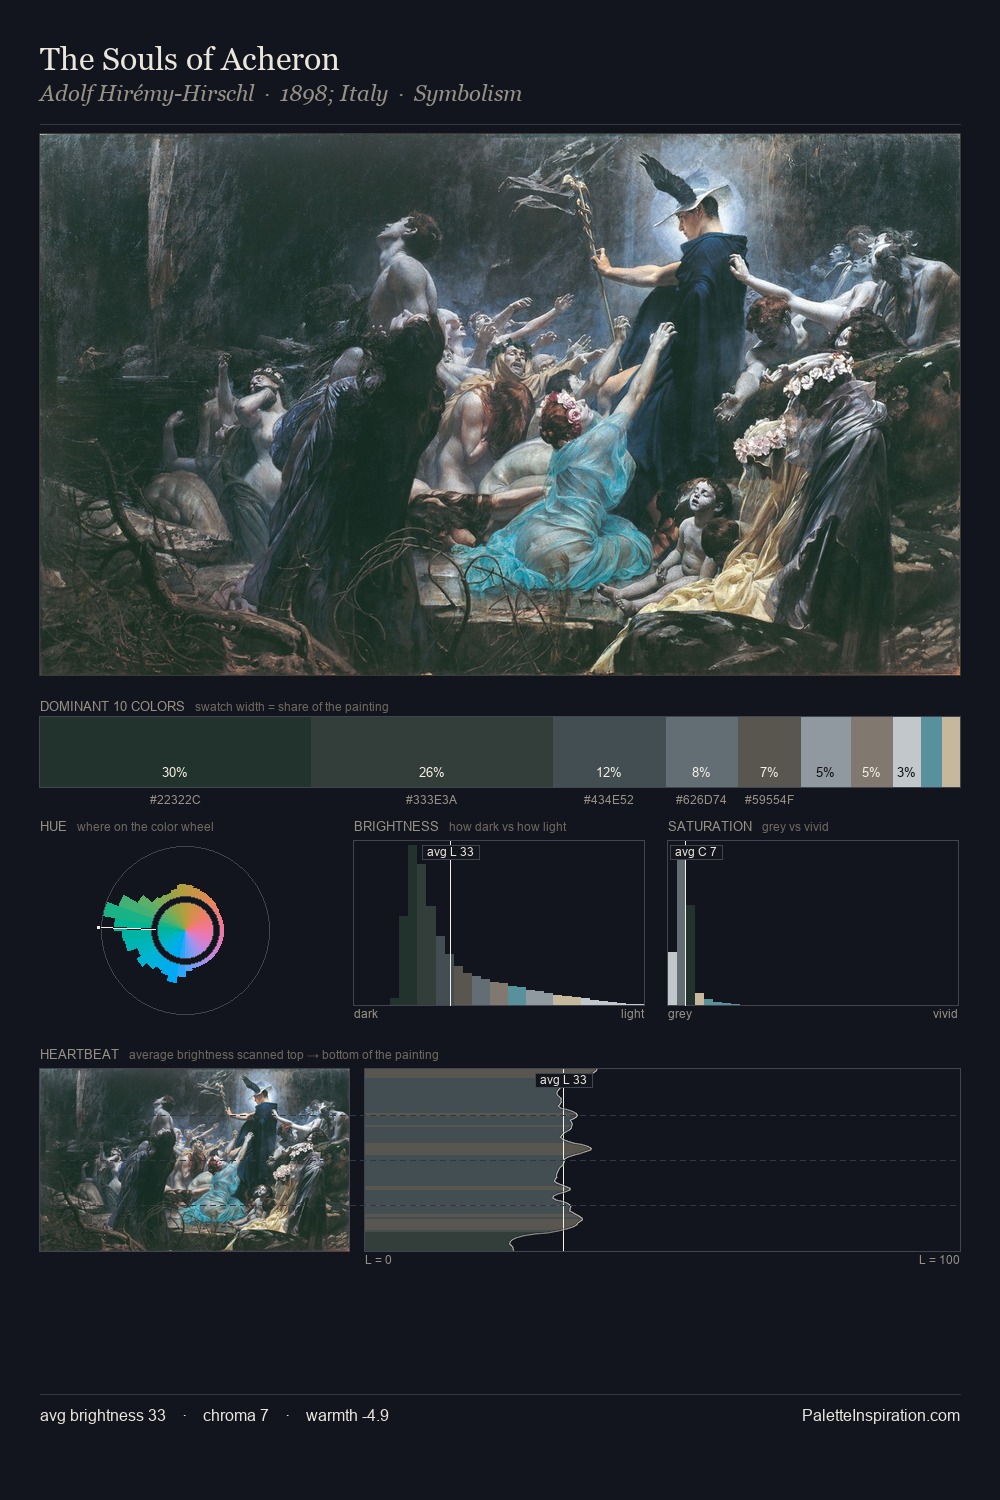The image size is (1000, 1500).
Task: Click the 30% dark green swatch
Action: tap(175, 752)
